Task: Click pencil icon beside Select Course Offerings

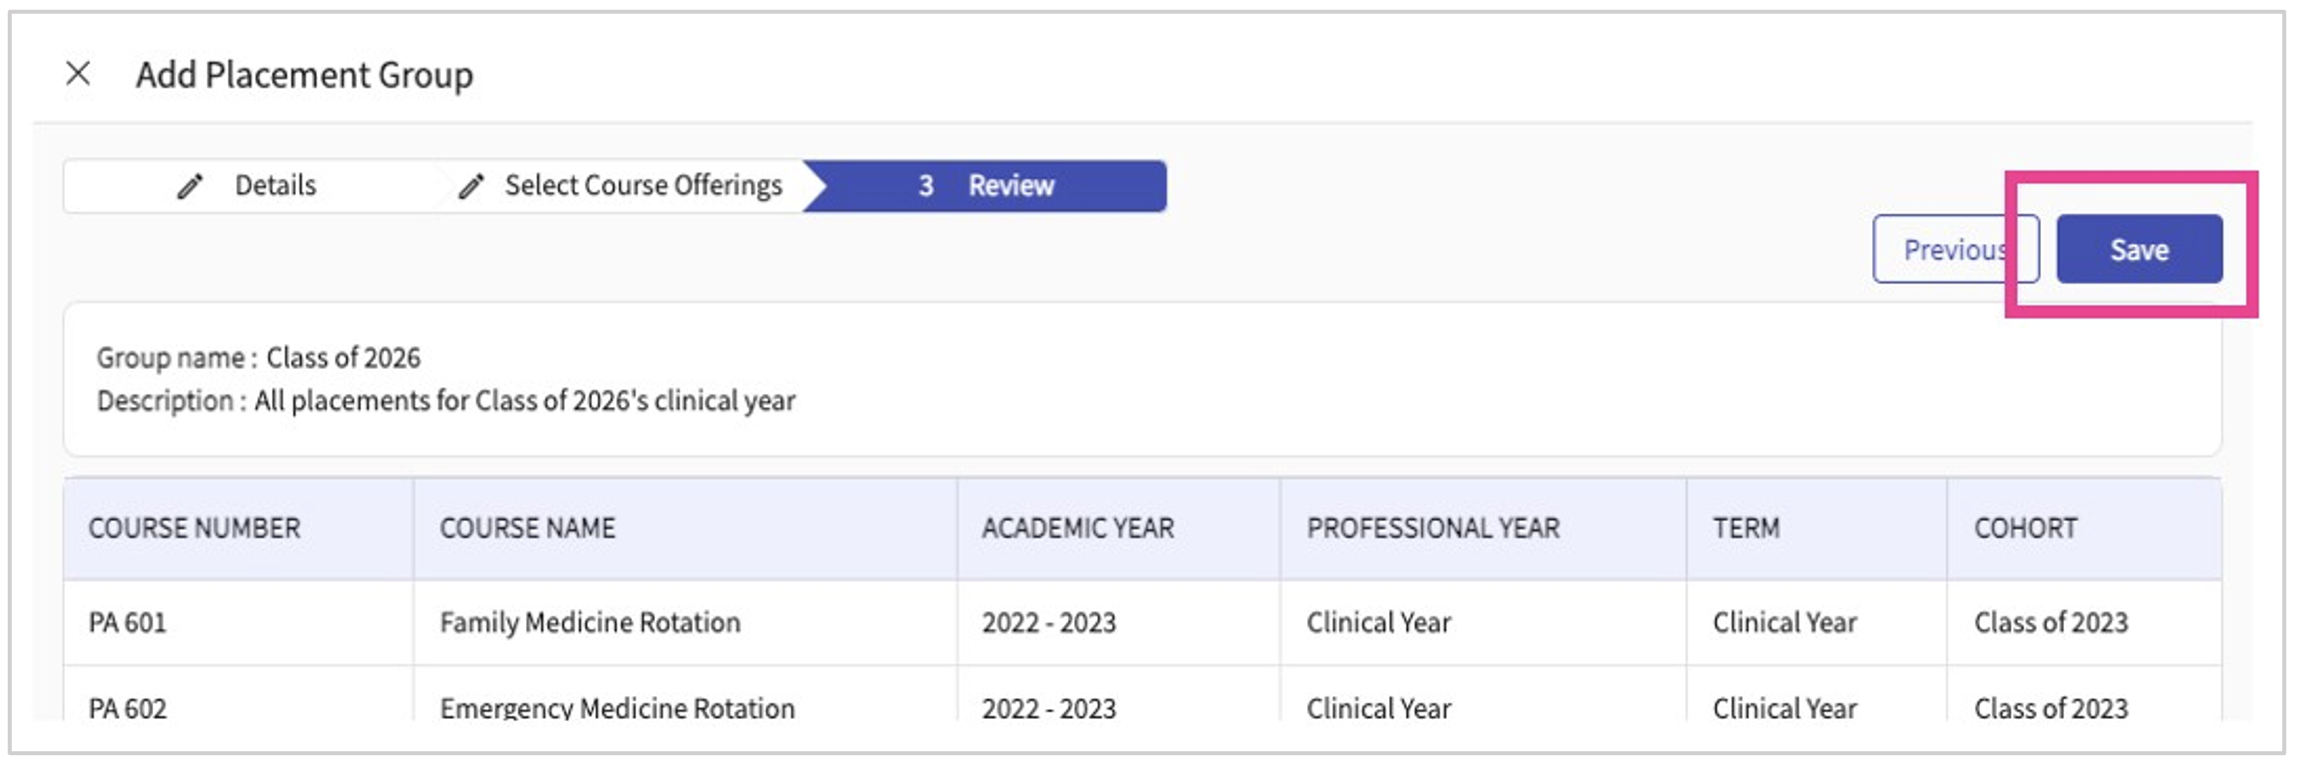Action: click(472, 186)
